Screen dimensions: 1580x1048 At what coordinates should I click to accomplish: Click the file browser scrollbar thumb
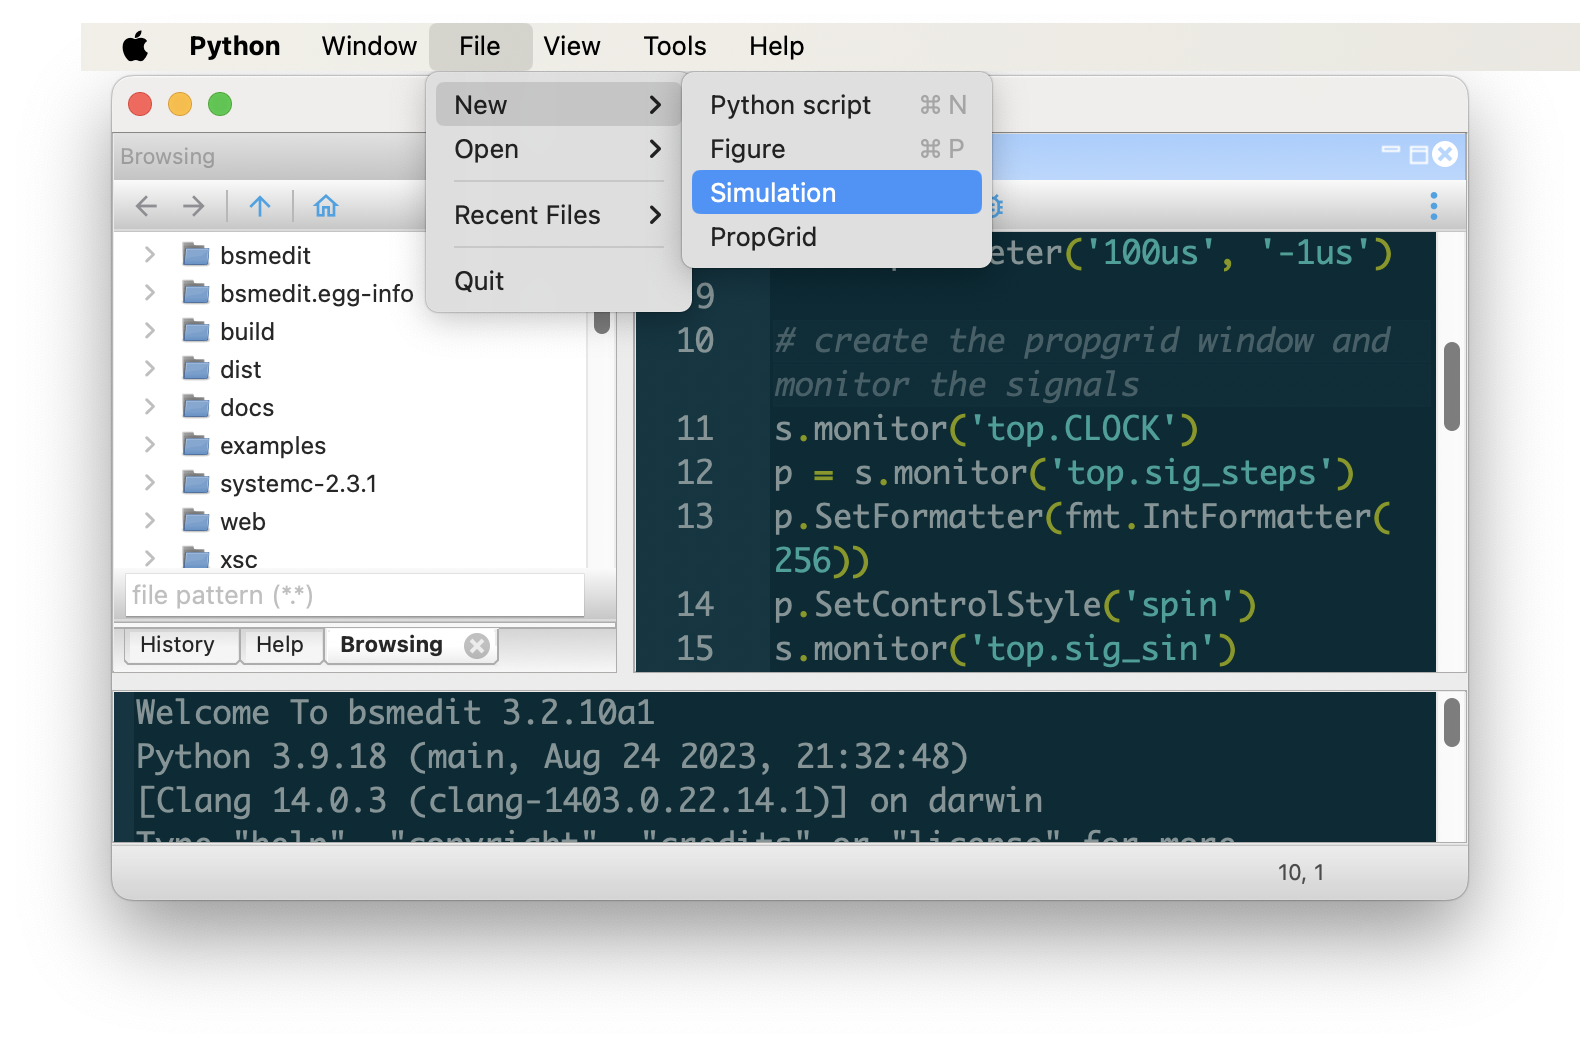coord(602,322)
